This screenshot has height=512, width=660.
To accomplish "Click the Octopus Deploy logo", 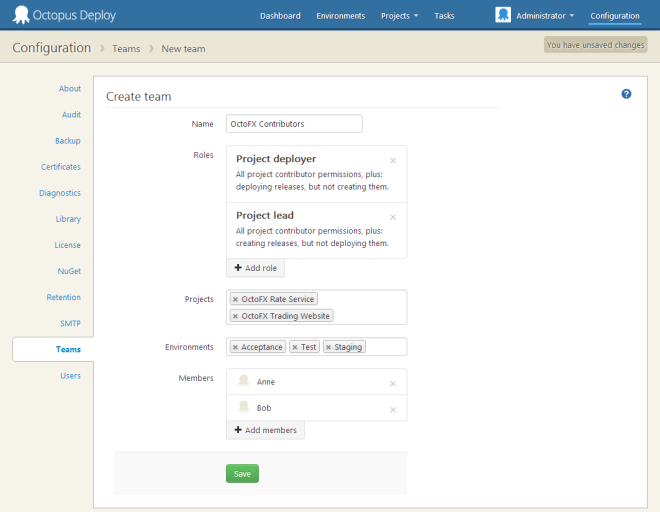I will tap(64, 15).
